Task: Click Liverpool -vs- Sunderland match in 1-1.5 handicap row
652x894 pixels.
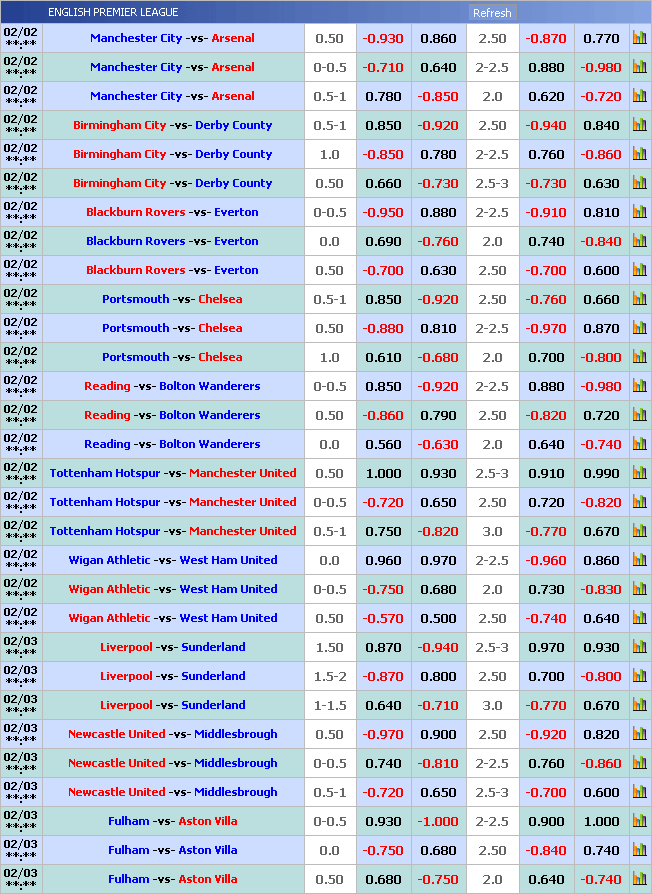Action: (x=172, y=706)
